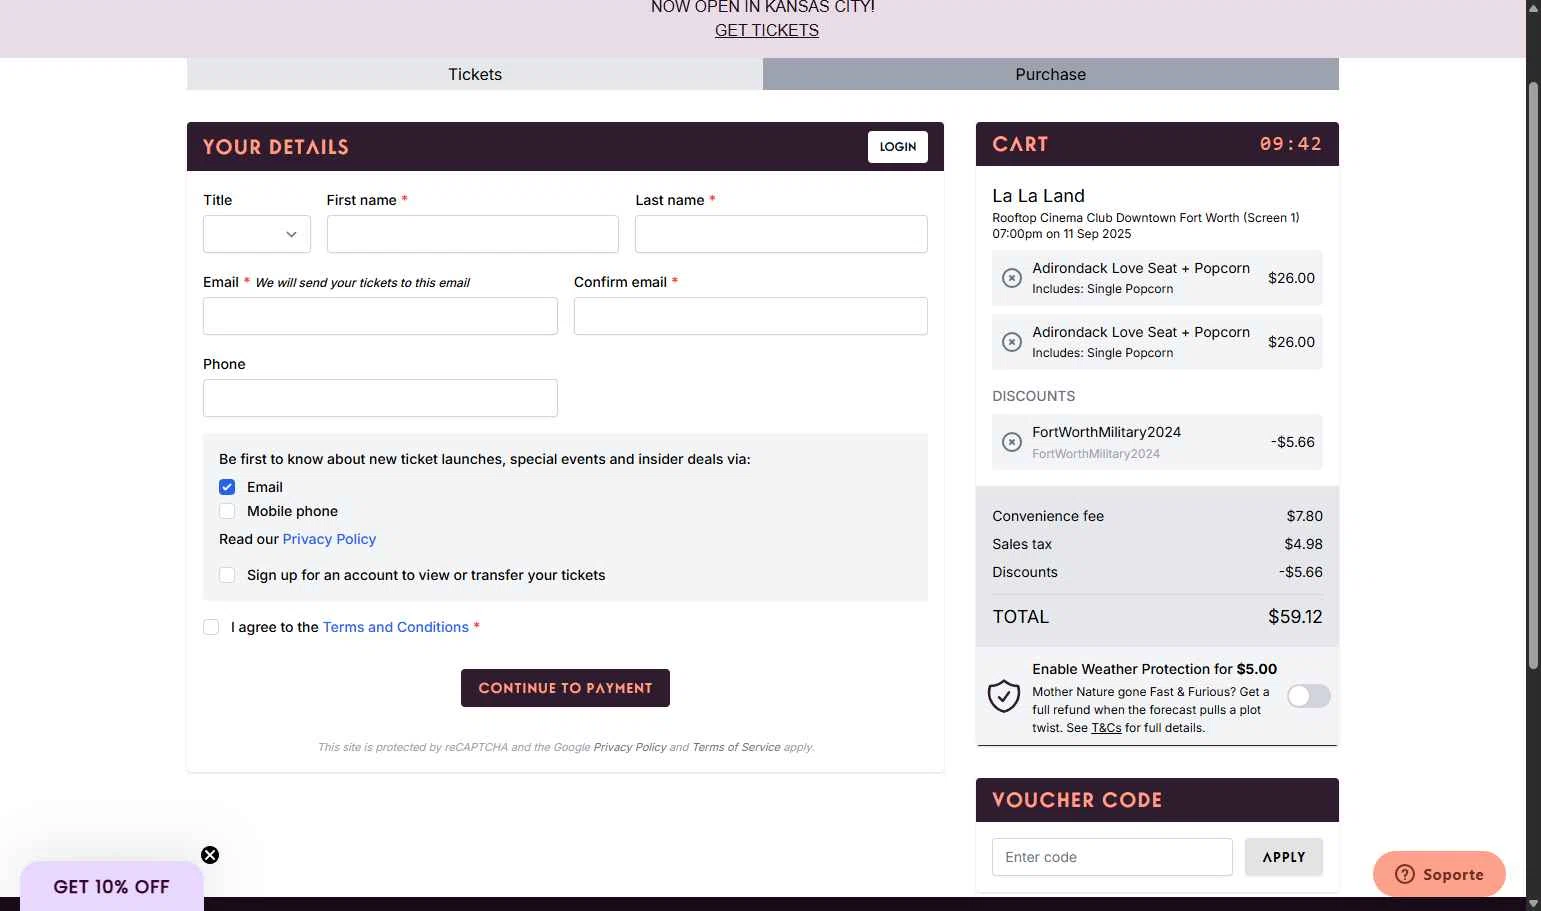1541x911 pixels.
Task: Click the Weather Protection shield icon
Action: pos(1004,696)
